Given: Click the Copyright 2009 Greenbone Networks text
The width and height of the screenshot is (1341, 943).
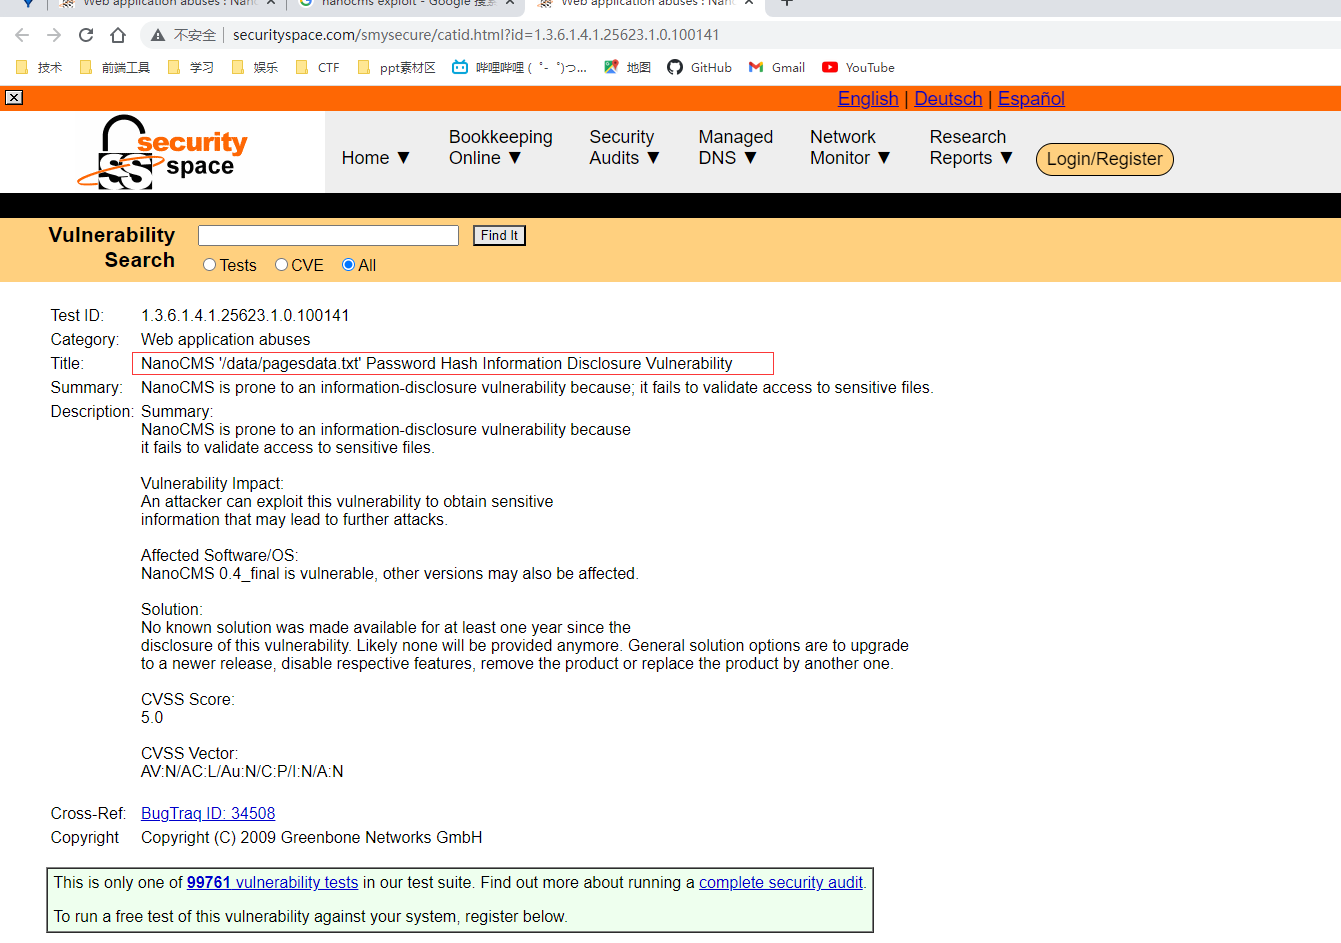Looking at the screenshot, I should pyautogui.click(x=312, y=838).
